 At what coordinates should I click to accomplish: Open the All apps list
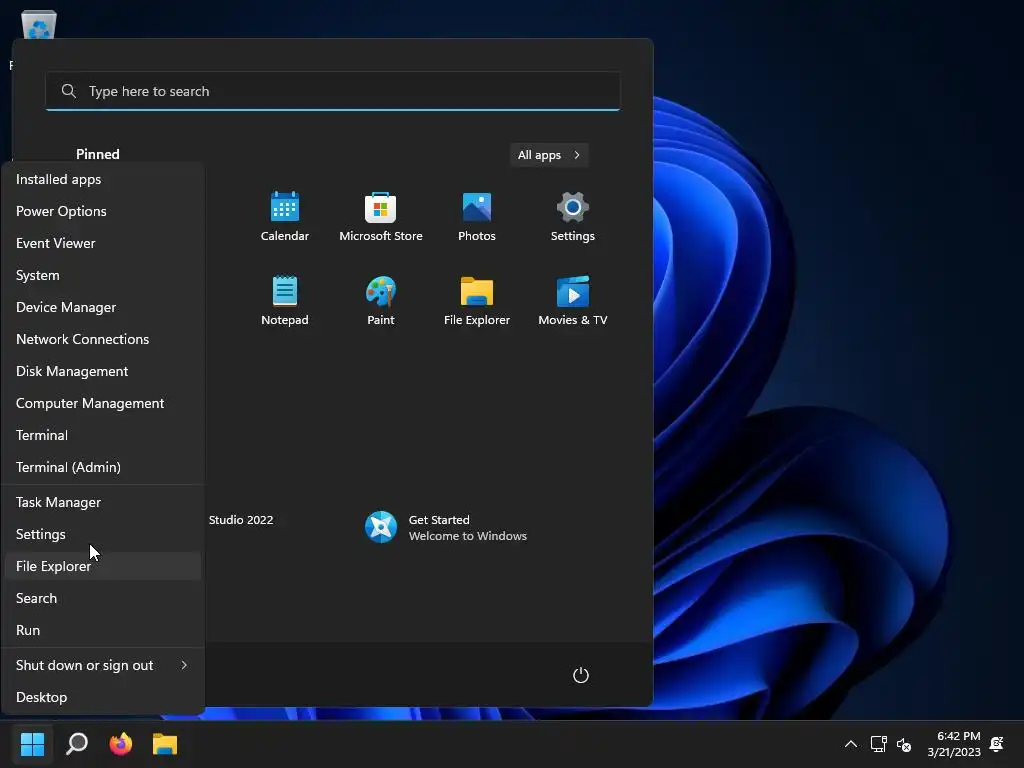tap(549, 155)
